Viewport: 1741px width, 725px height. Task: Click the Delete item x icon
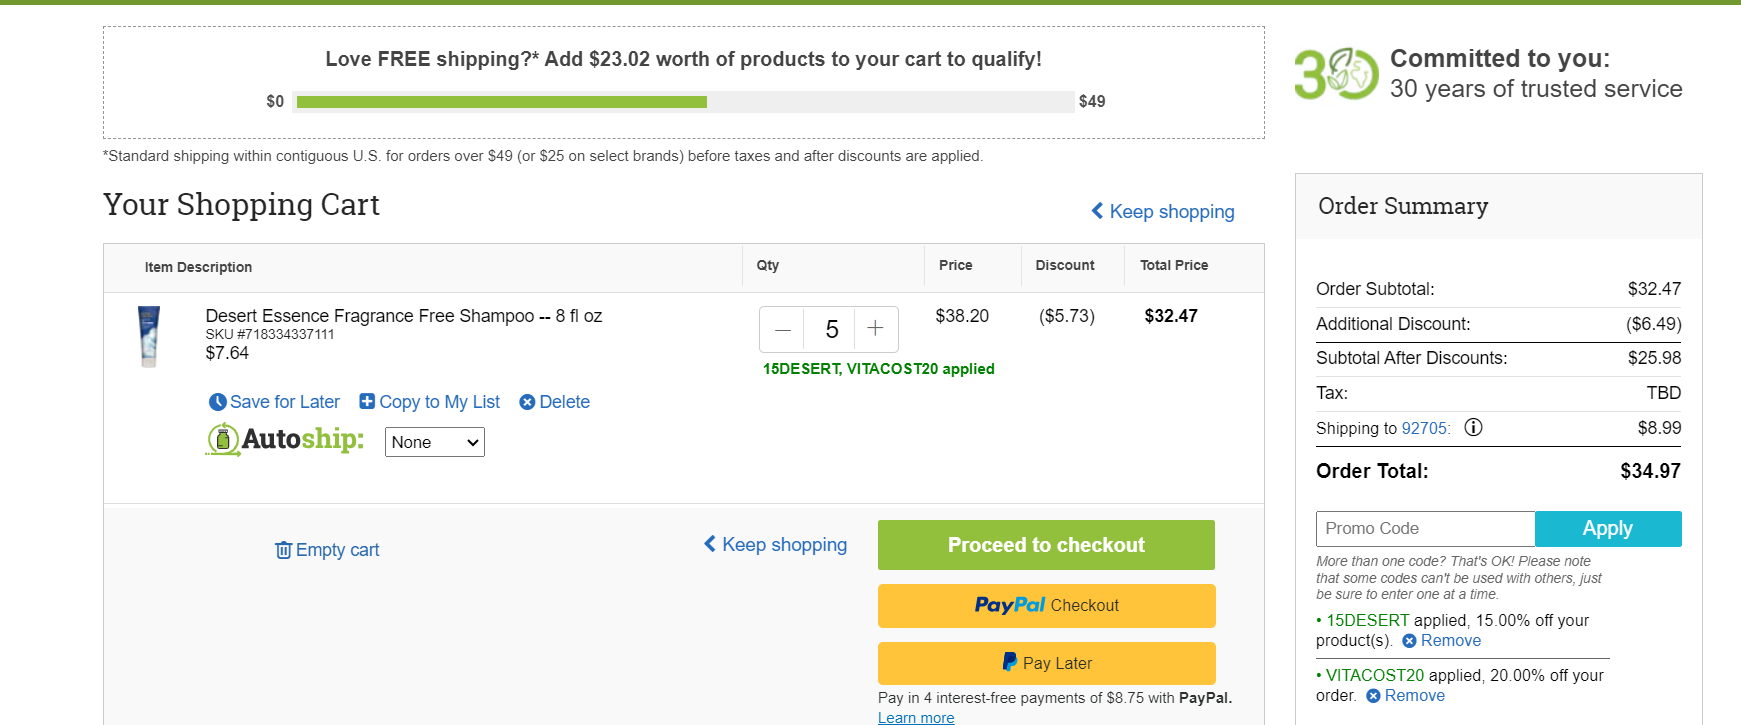pos(527,402)
